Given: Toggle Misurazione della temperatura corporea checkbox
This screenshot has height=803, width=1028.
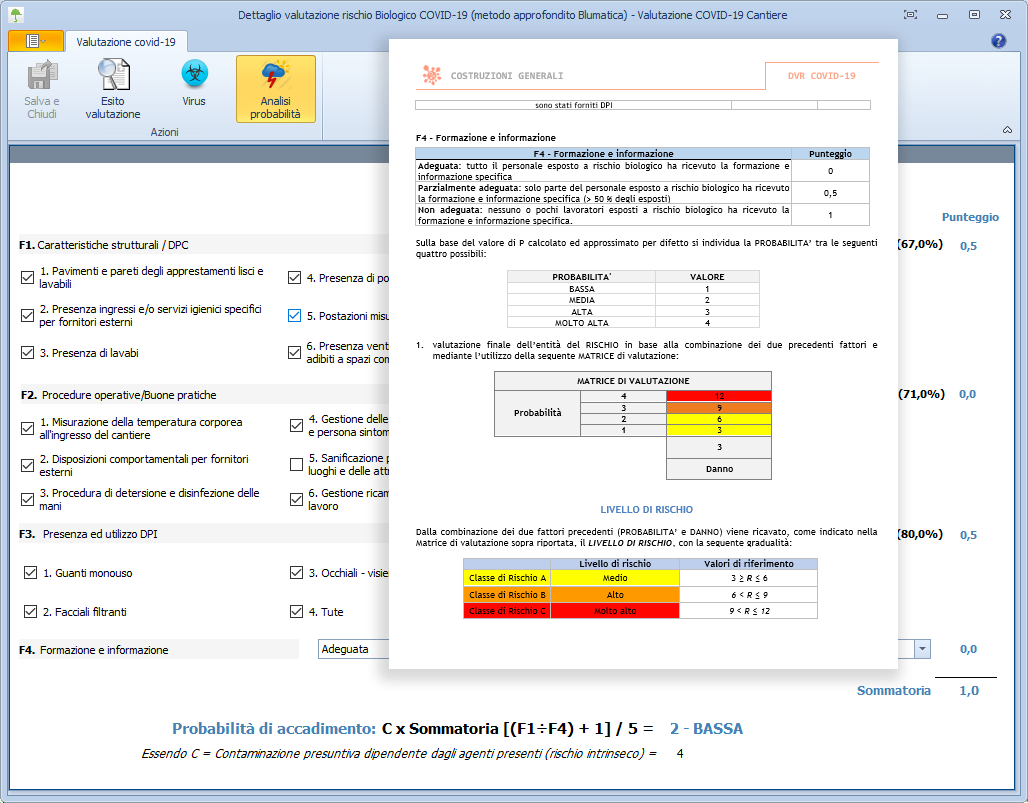Looking at the screenshot, I should [28, 428].
